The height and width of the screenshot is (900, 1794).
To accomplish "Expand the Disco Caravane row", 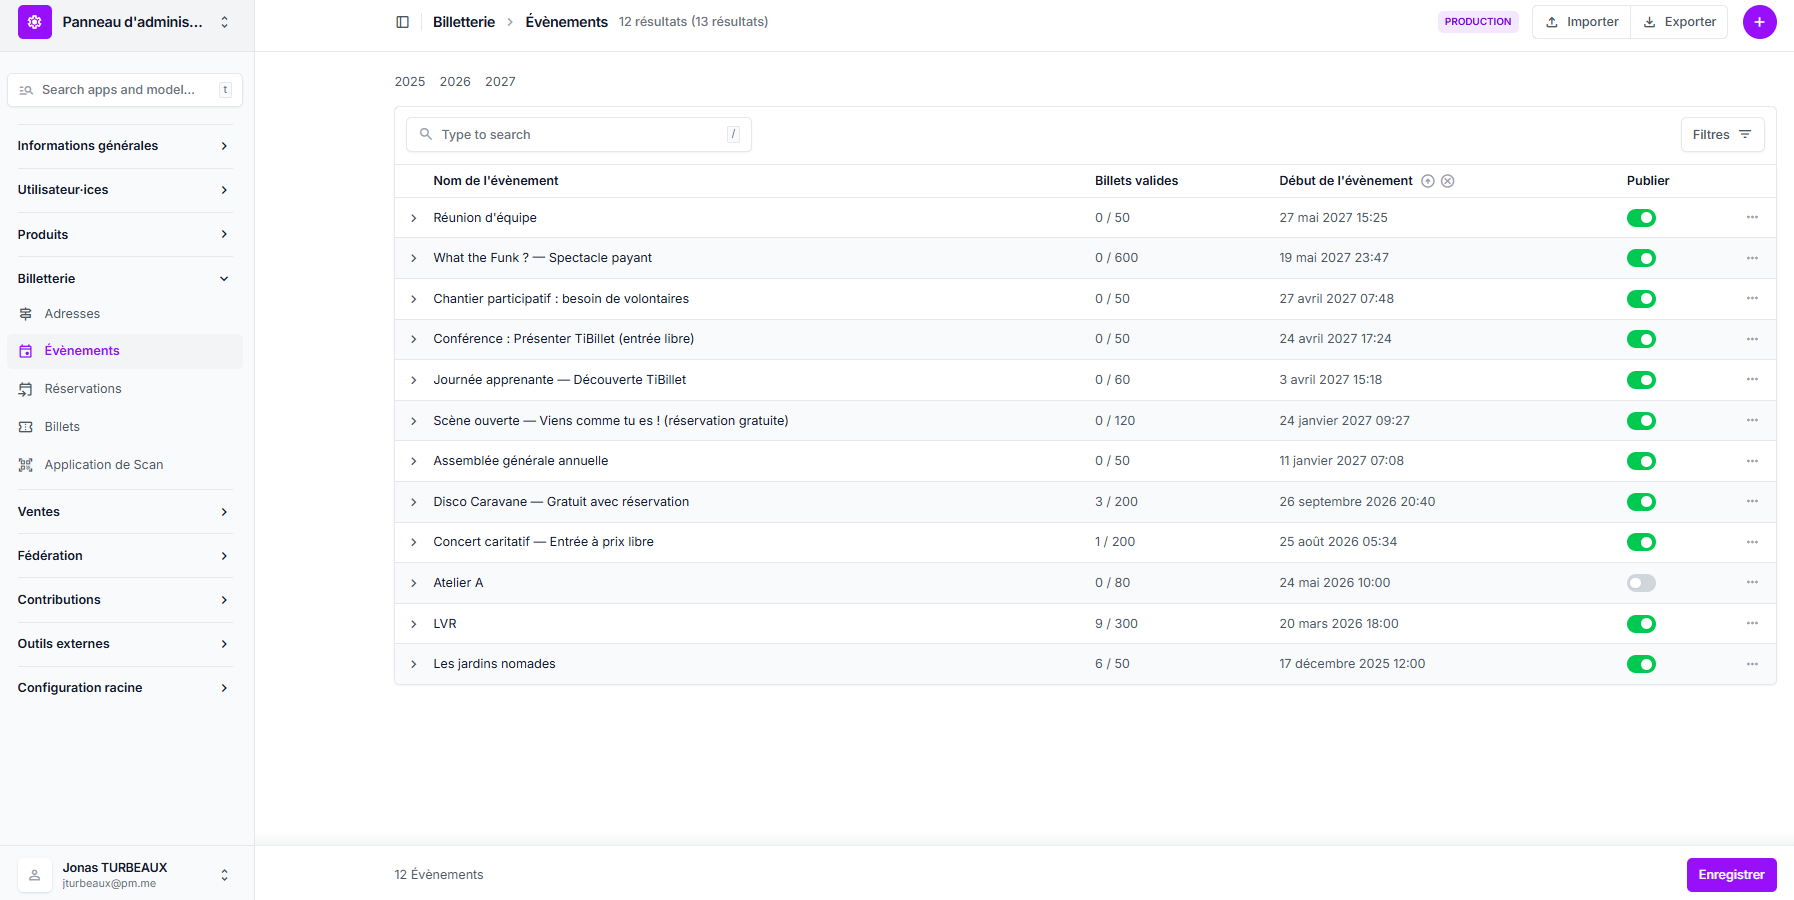I will 414,502.
